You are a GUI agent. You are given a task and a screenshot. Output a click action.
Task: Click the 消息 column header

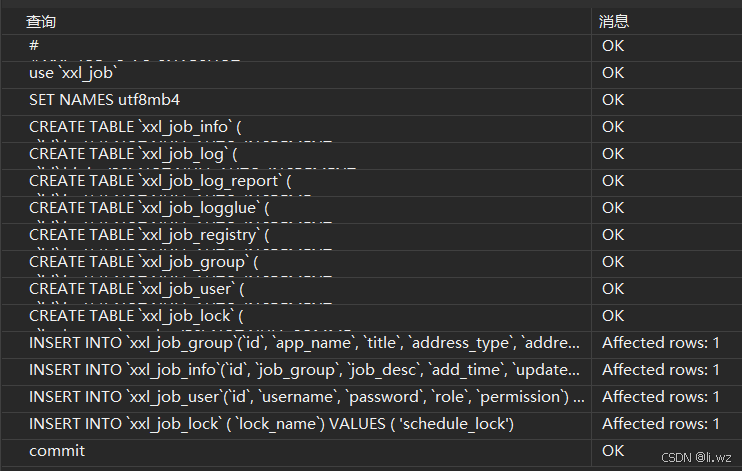click(x=613, y=21)
